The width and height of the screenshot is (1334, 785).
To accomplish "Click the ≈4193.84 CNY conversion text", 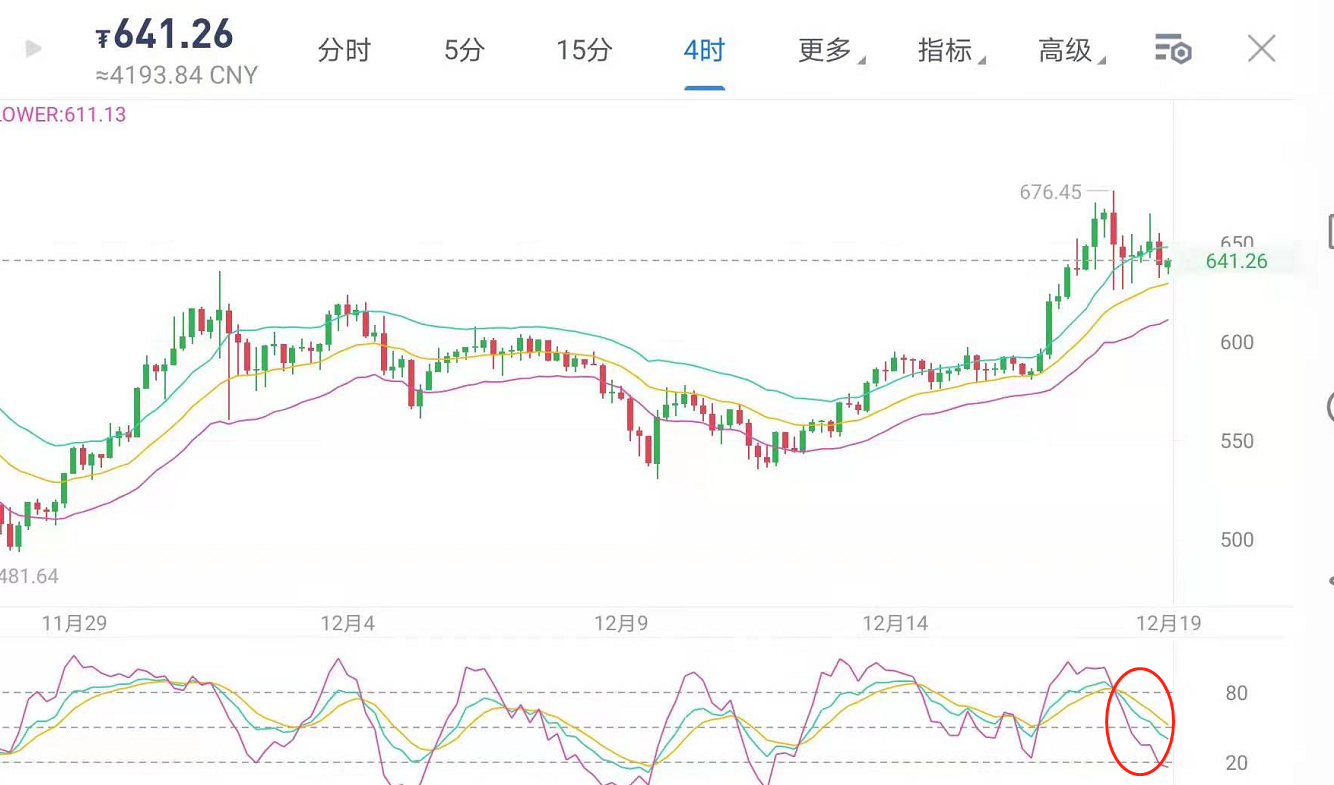I will pyautogui.click(x=176, y=75).
